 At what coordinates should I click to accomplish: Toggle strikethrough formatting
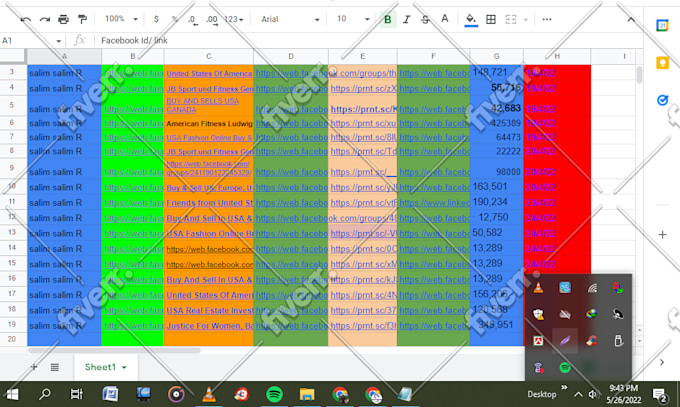tap(425, 19)
